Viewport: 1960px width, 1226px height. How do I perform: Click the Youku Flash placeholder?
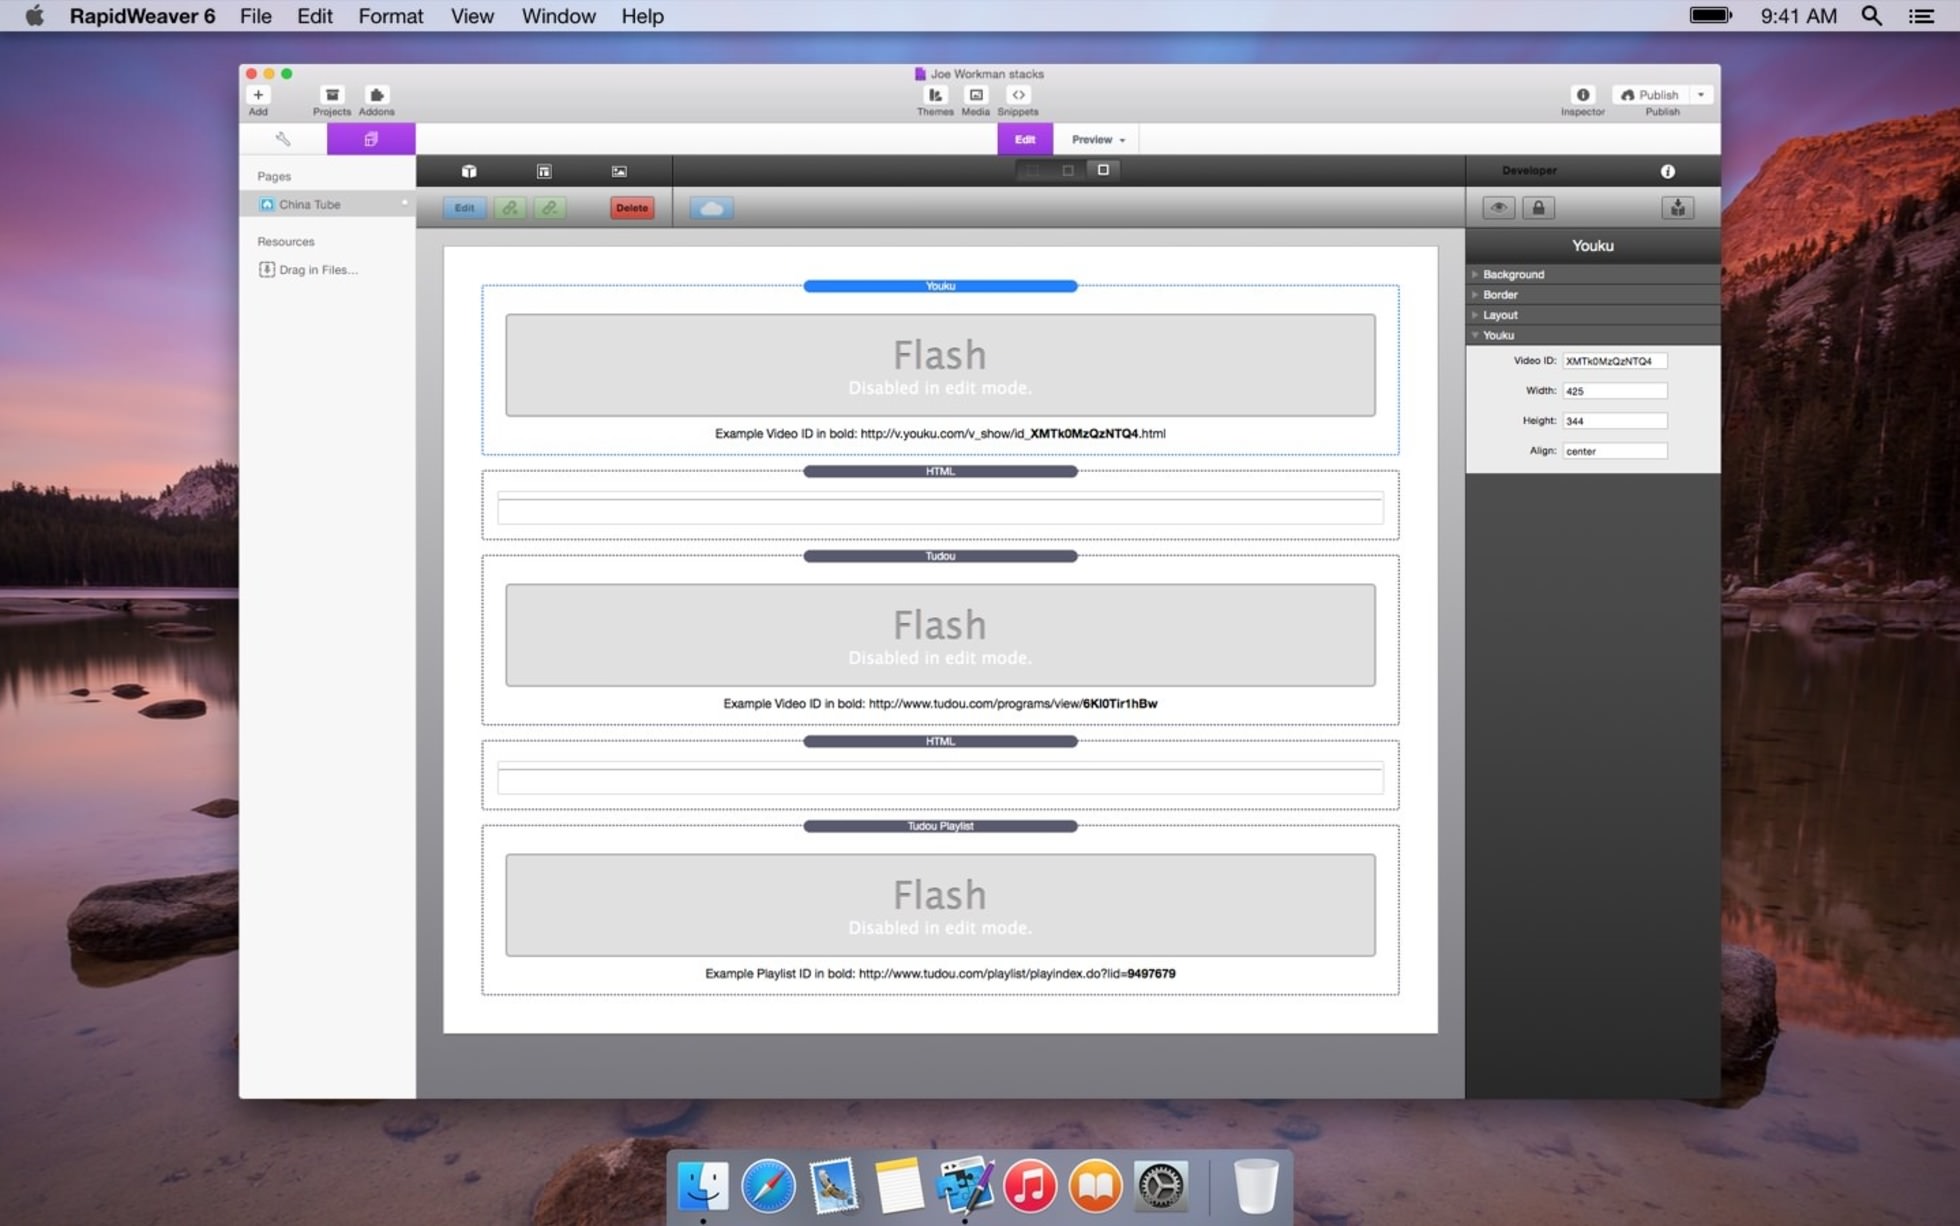940,365
